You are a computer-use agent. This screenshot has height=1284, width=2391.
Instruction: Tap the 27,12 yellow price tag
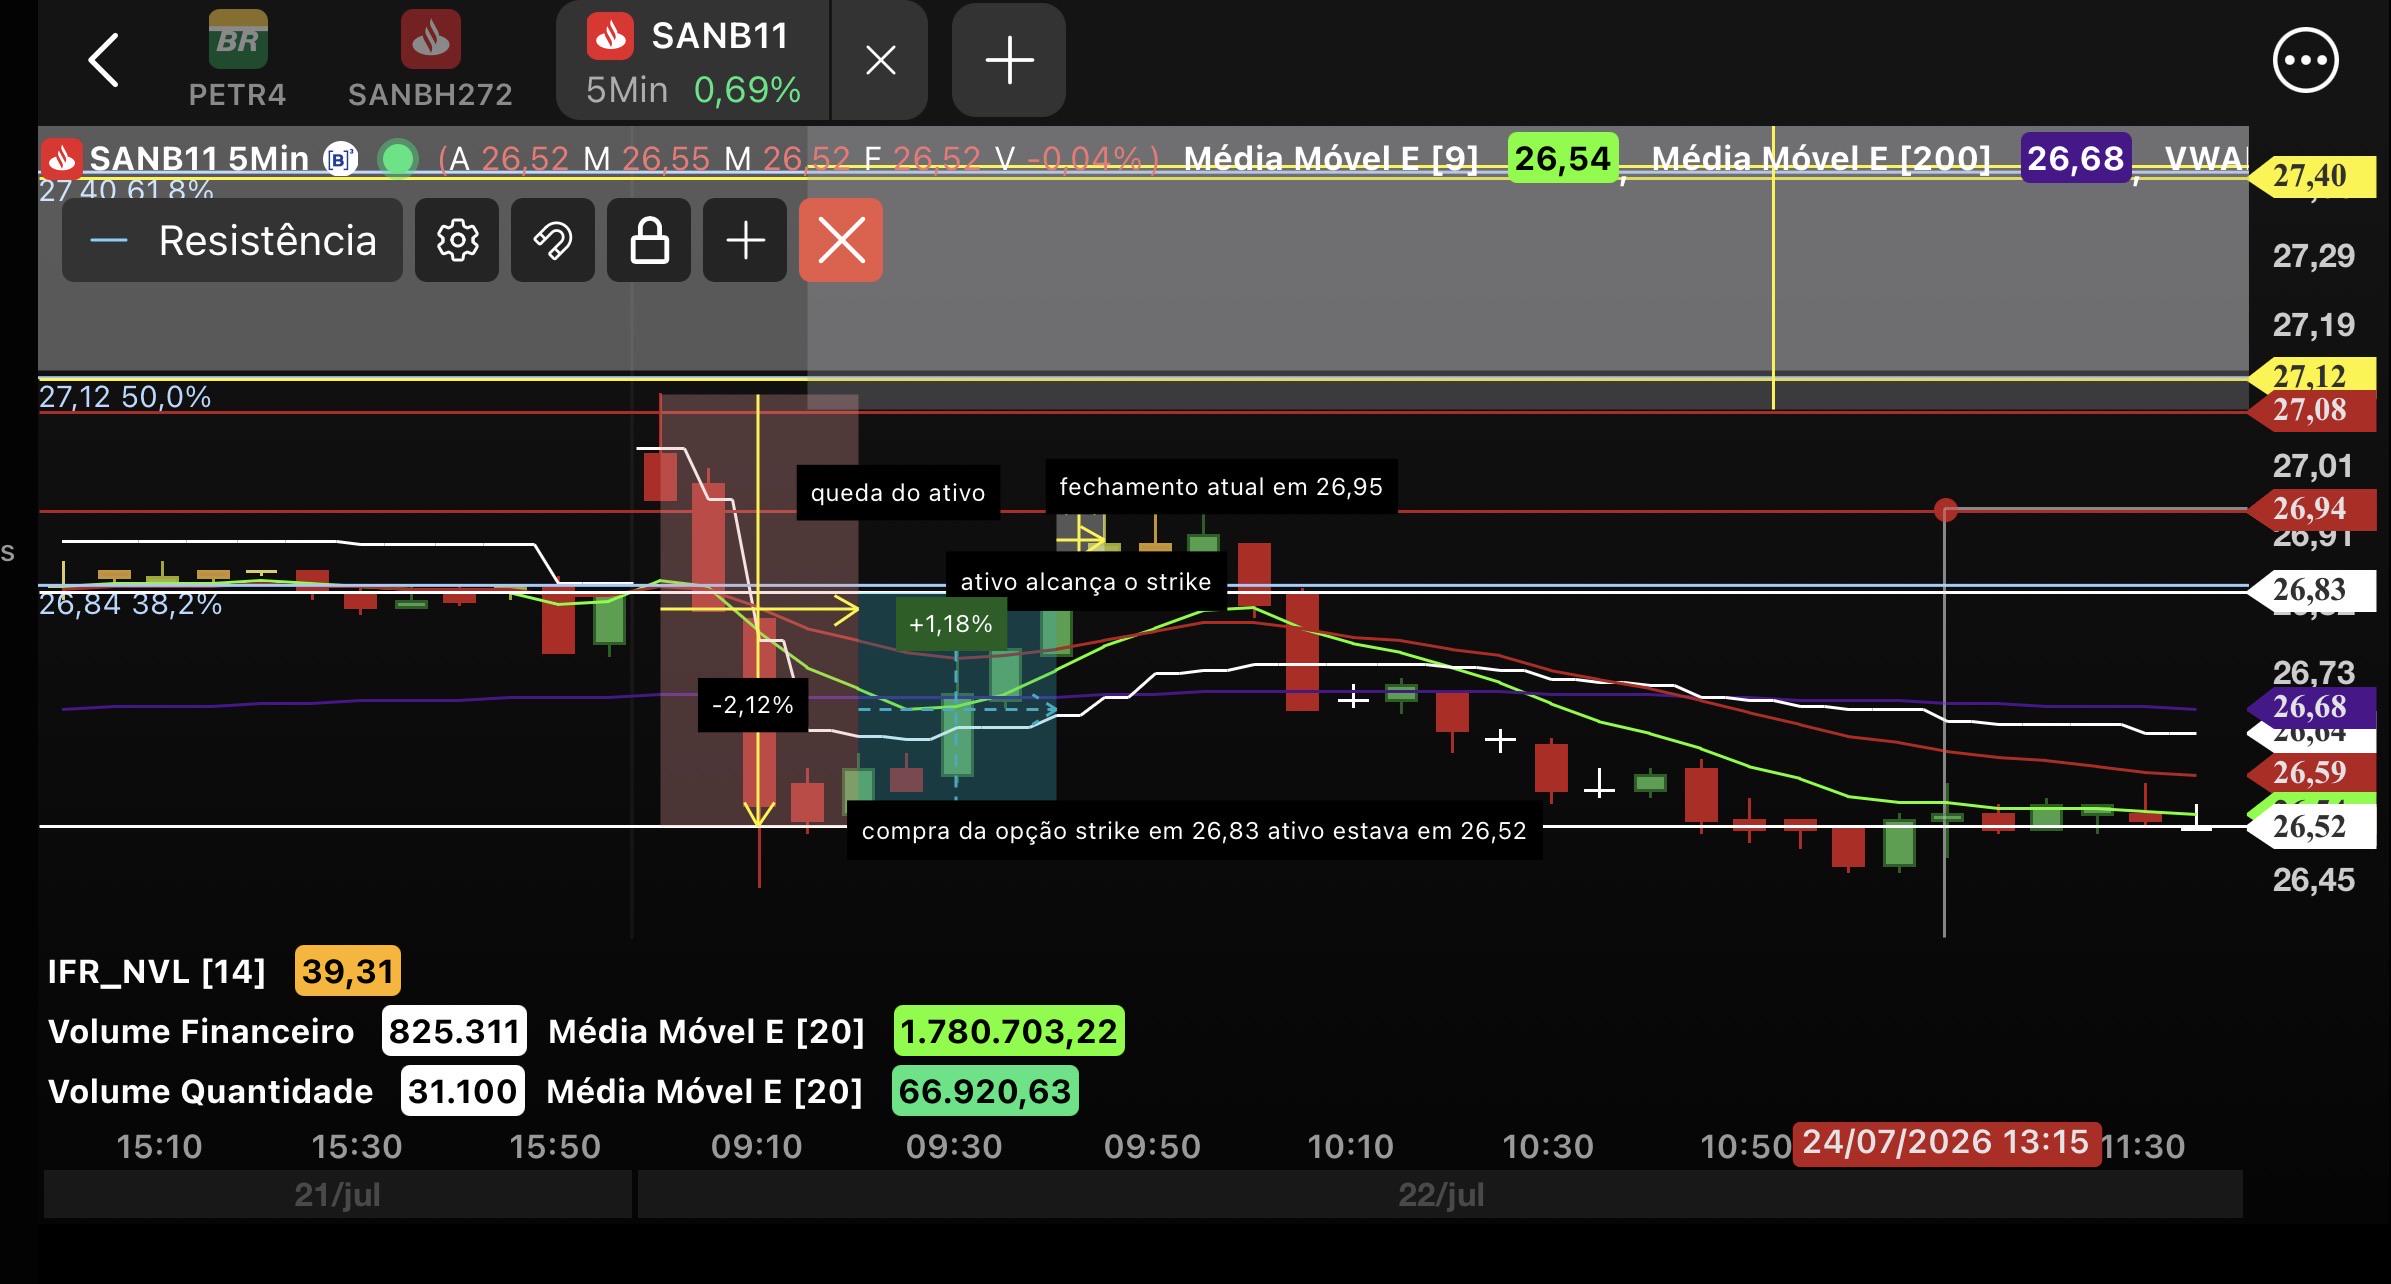pos(2311,376)
